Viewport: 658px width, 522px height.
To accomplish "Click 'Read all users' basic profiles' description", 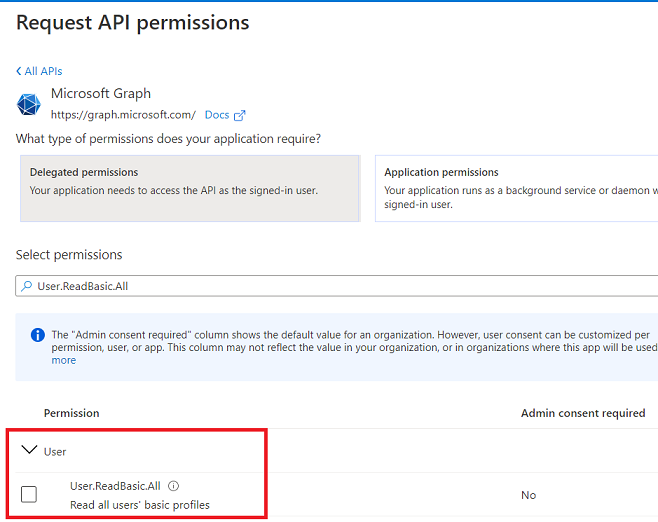I will 140,505.
